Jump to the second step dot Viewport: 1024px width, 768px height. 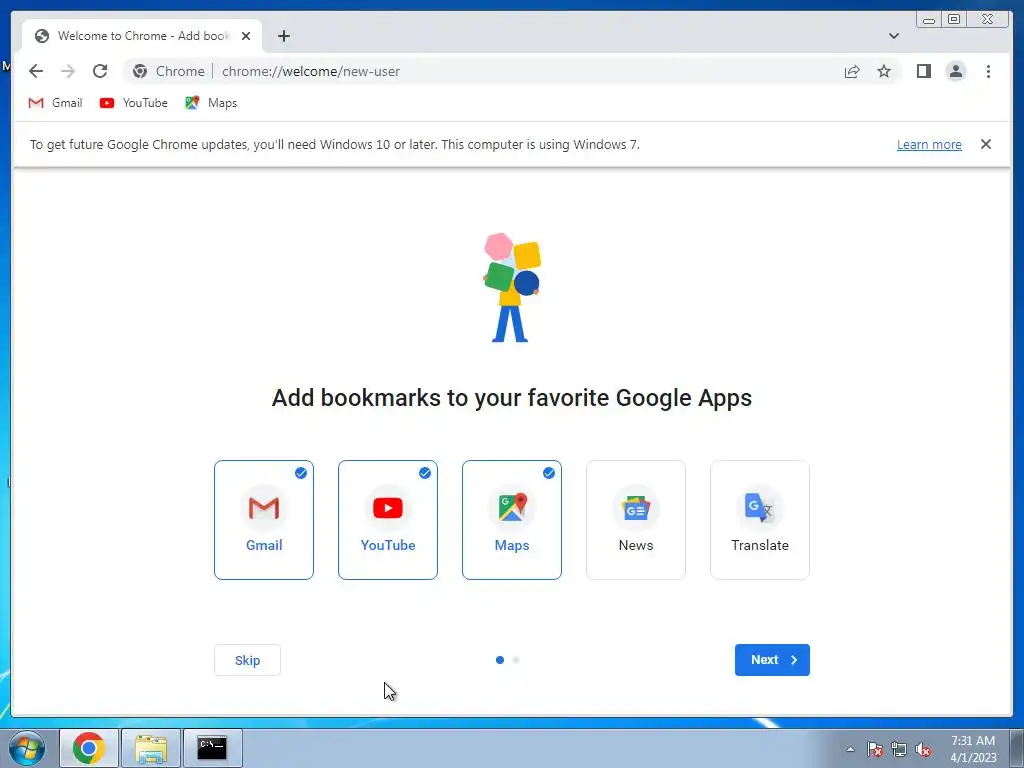[516, 660]
